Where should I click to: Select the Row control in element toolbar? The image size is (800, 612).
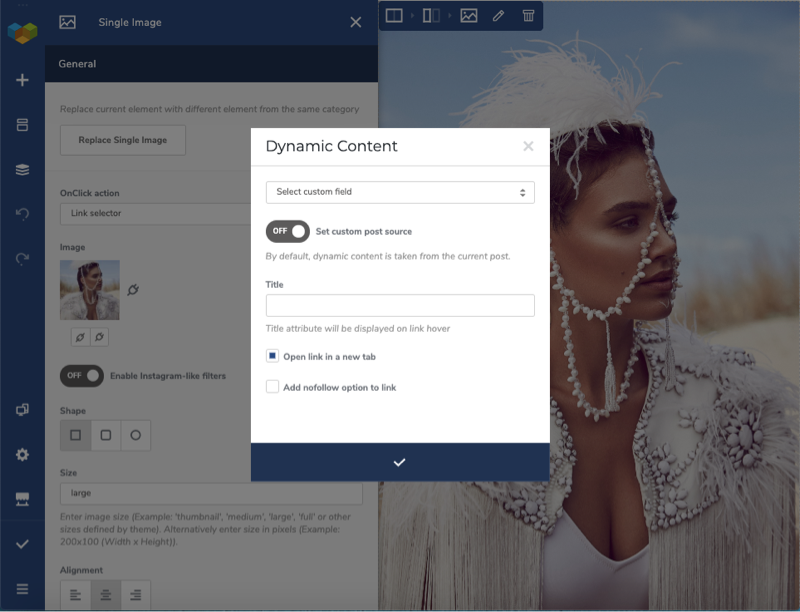[394, 15]
